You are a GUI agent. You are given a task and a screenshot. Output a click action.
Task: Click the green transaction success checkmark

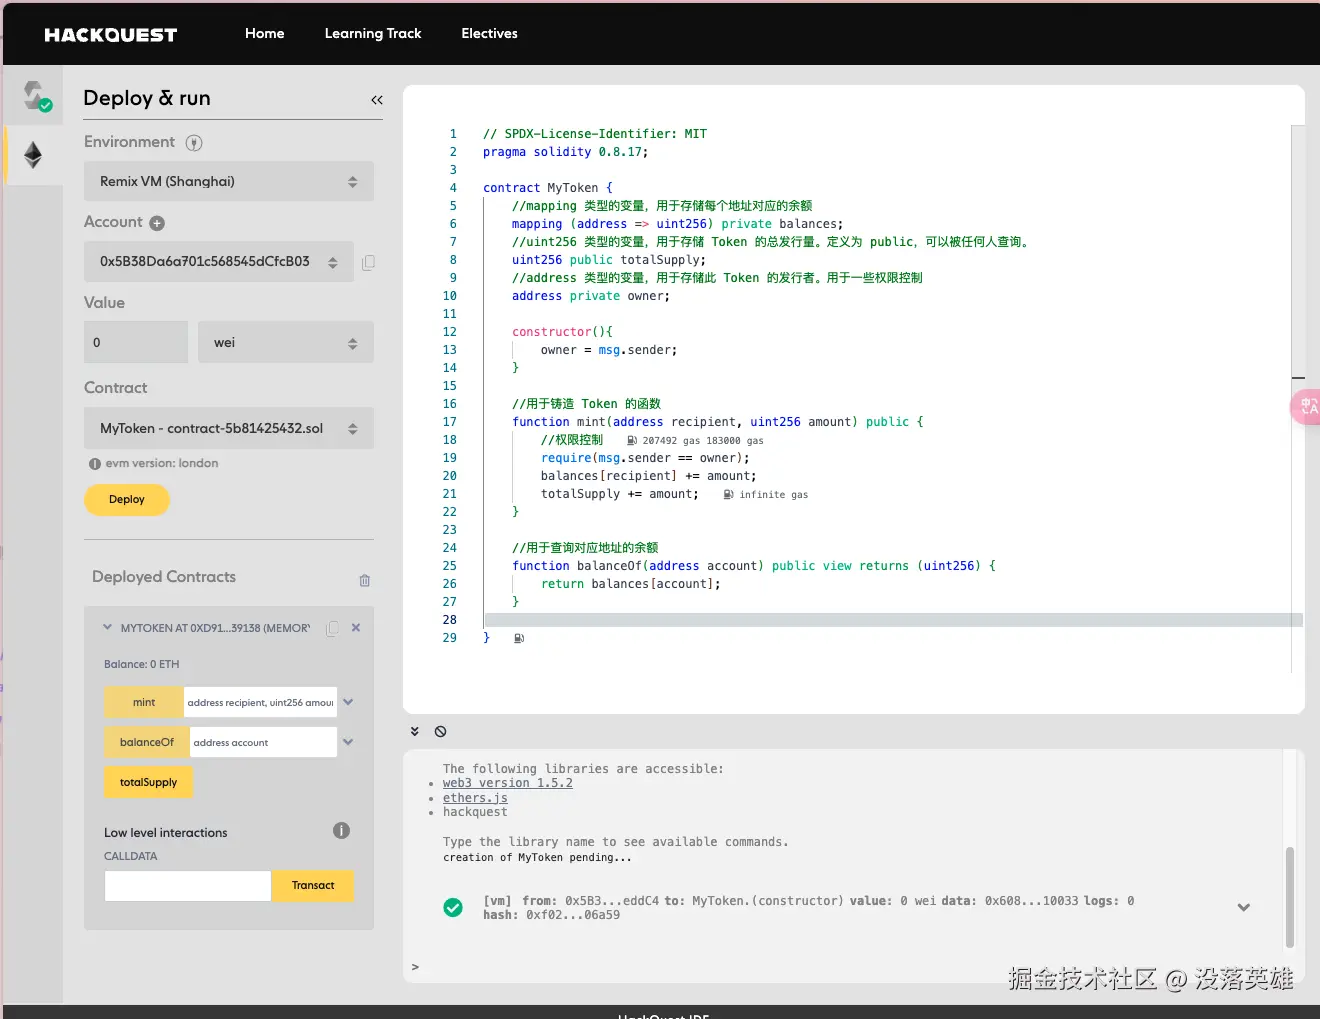click(453, 907)
